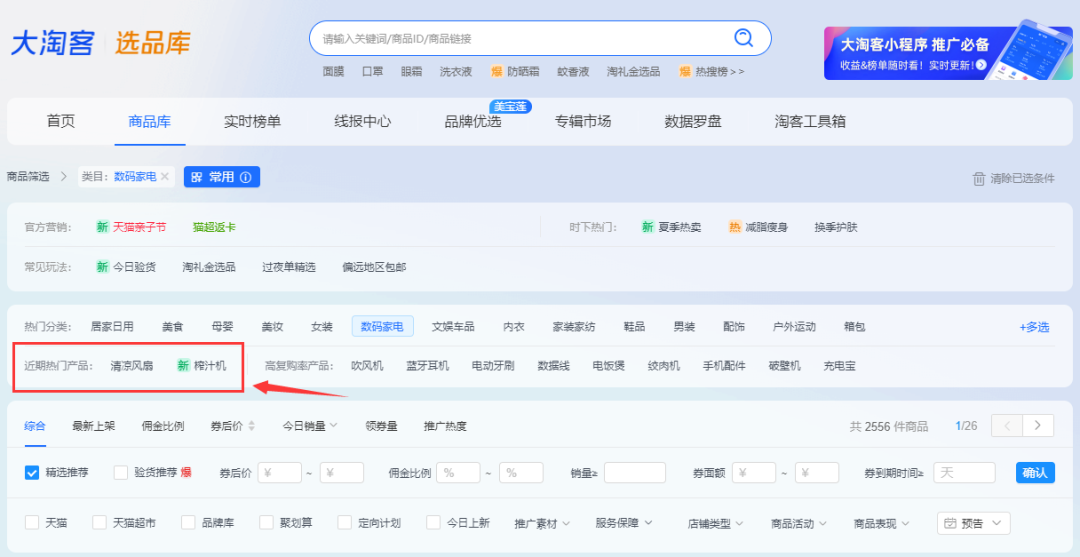1080x557 pixels.
Task: Select the 居家日用 category
Action: point(112,327)
